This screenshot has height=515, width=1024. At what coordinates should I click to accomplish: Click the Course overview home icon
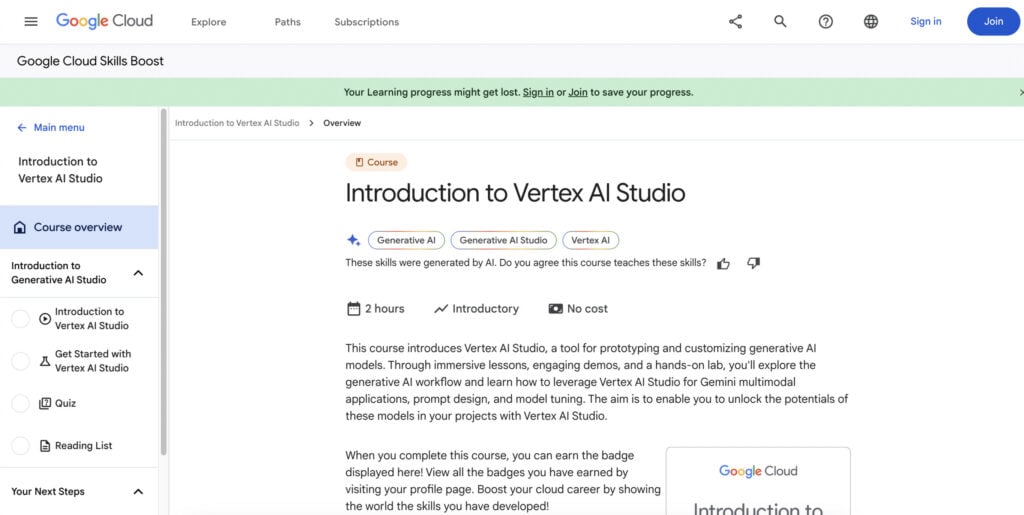click(x=20, y=227)
